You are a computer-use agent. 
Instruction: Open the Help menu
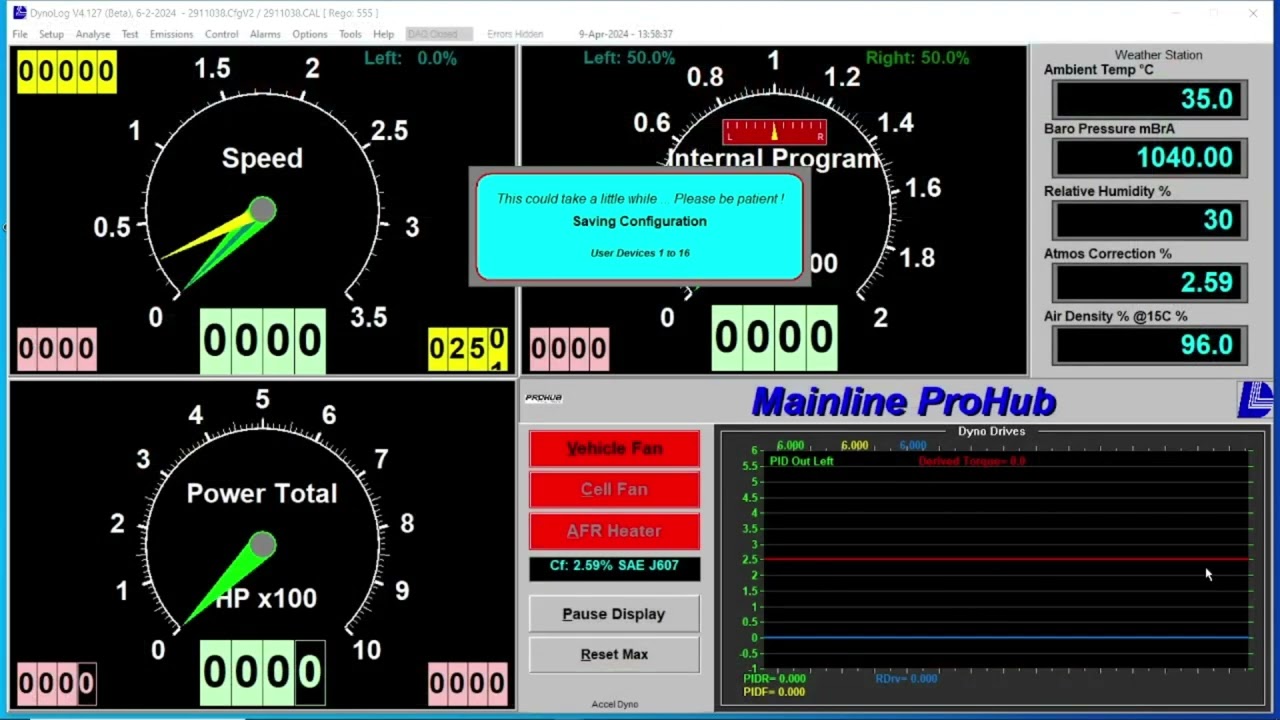point(383,34)
